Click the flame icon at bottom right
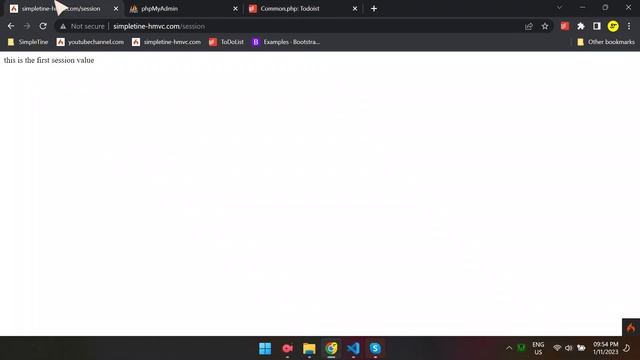 (x=631, y=327)
